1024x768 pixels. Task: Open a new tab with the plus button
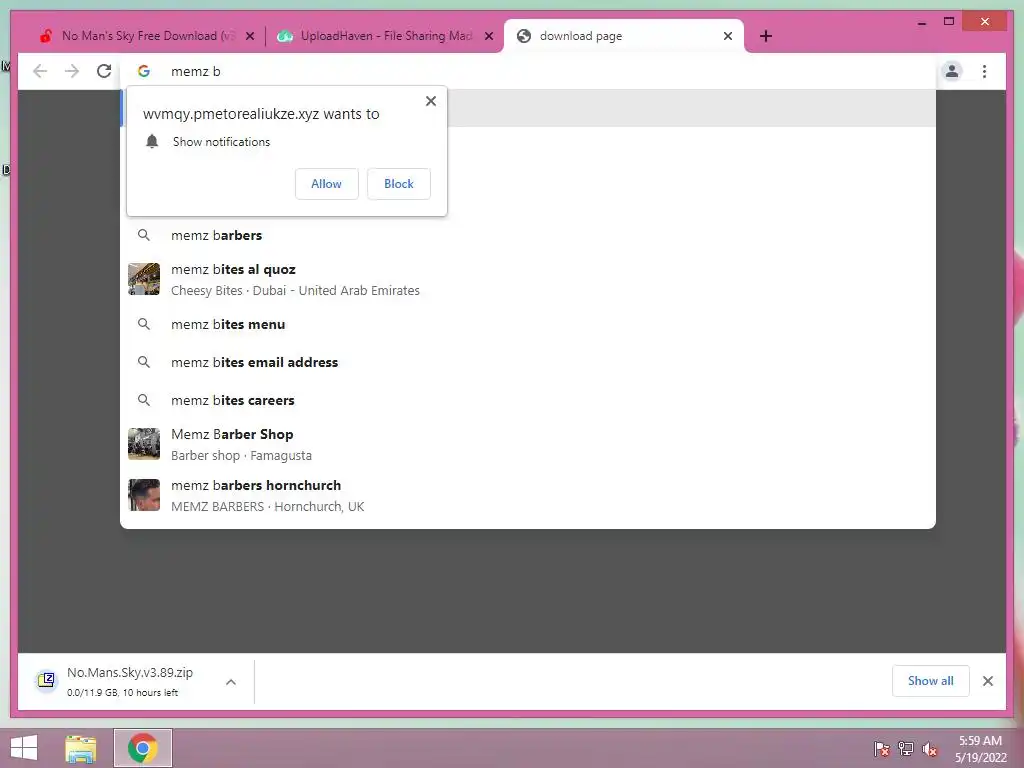[x=766, y=36]
